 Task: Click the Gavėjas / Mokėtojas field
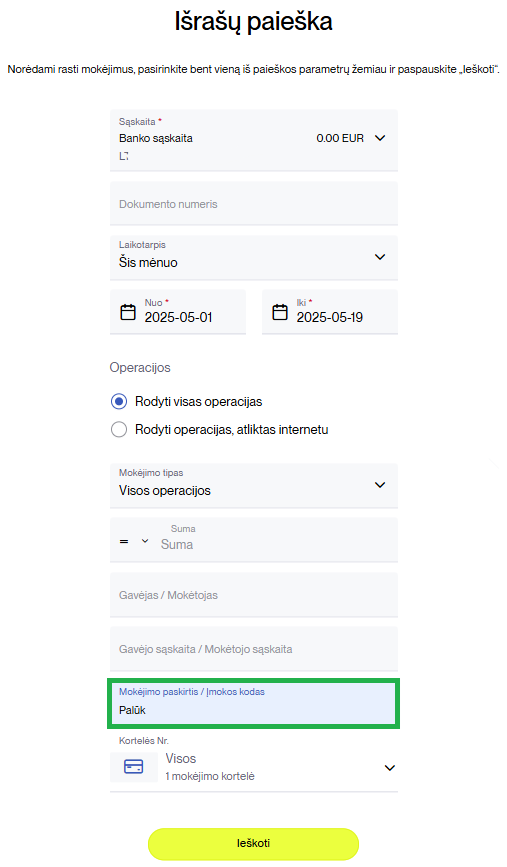tap(254, 594)
